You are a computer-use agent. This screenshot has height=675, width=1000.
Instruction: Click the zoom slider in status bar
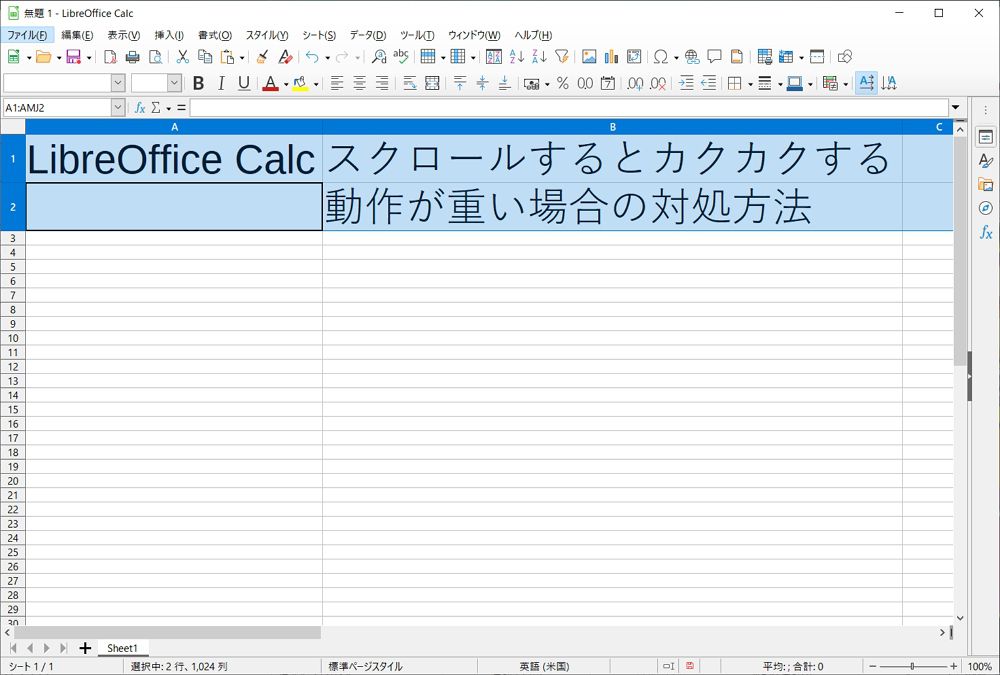pos(911,666)
